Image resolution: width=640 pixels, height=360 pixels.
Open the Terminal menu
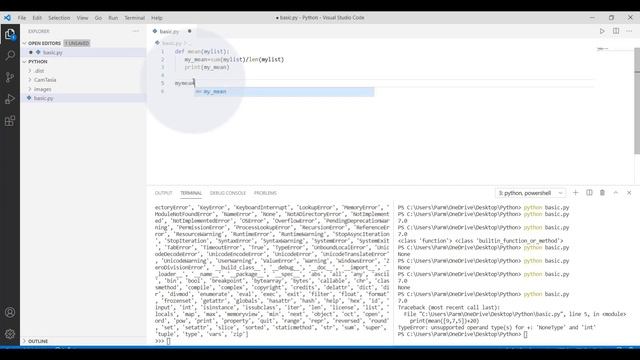click(x=134, y=18)
